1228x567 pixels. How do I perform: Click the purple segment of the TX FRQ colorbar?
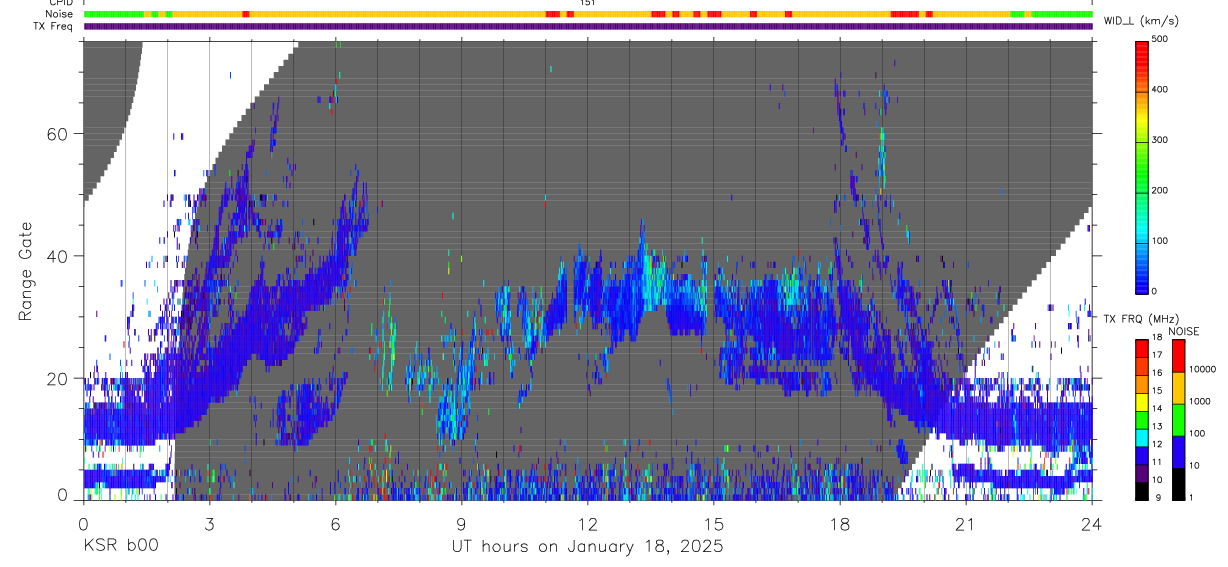1141,473
